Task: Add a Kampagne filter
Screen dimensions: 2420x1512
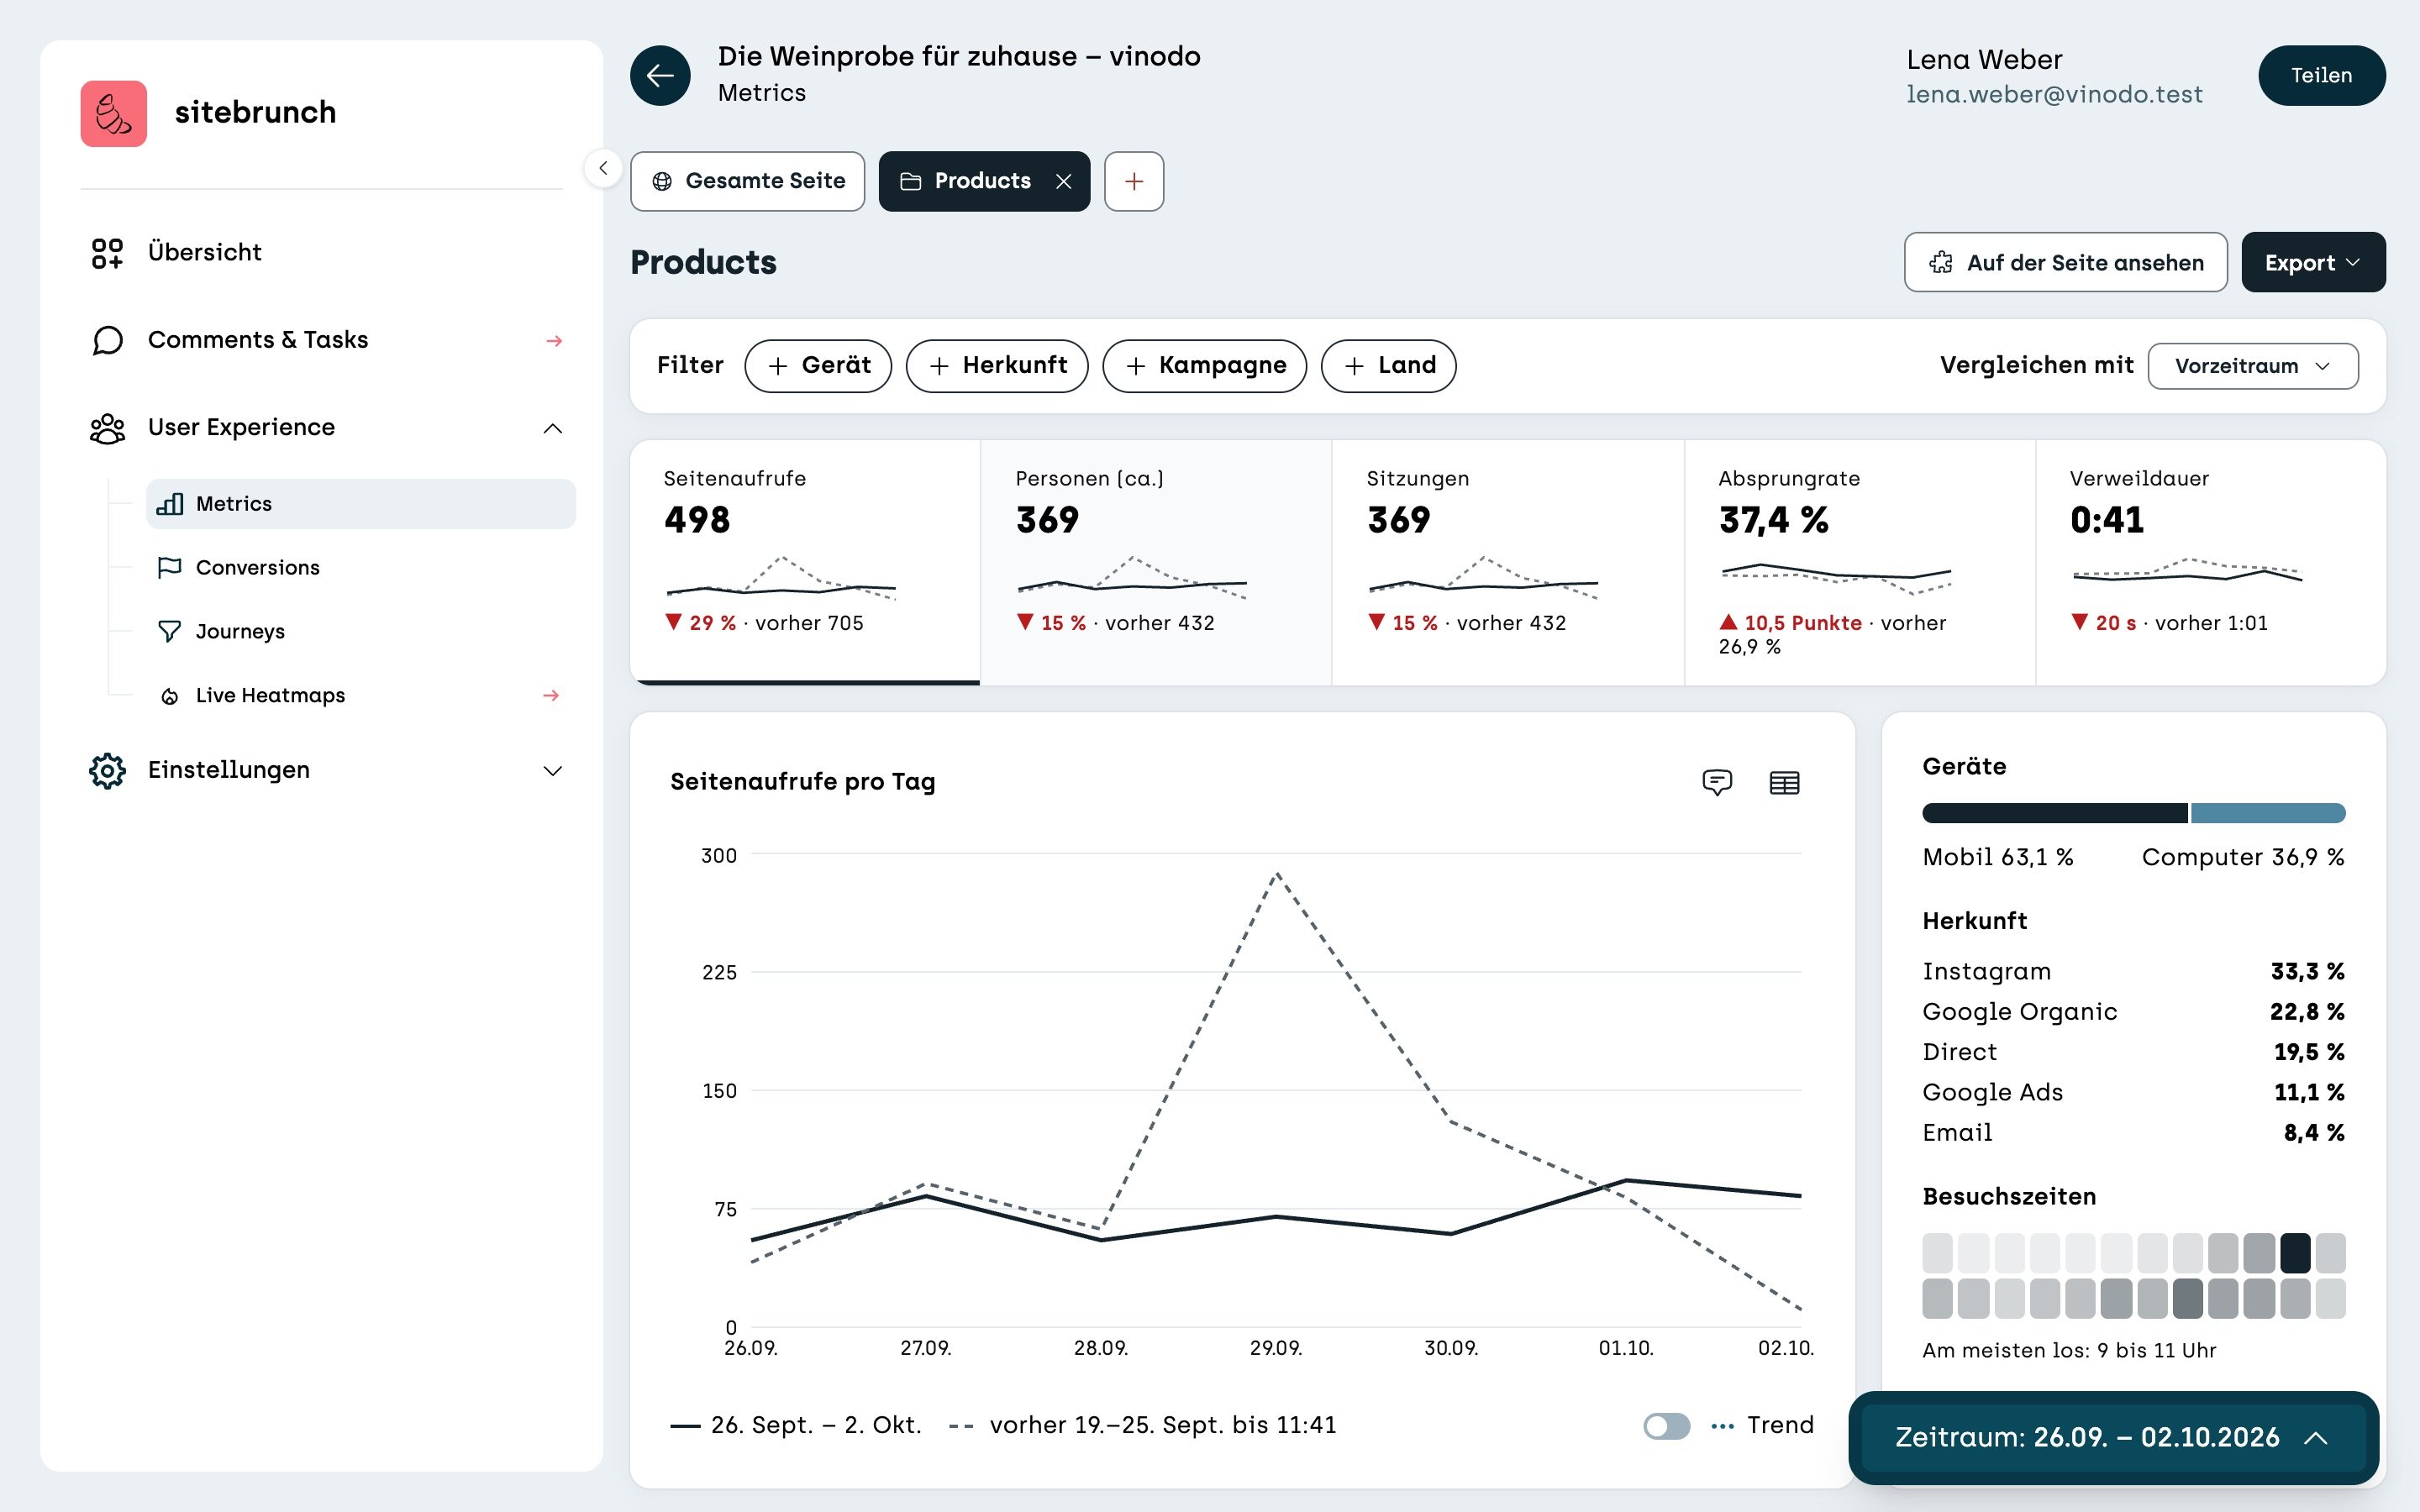Action: pyautogui.click(x=1204, y=366)
